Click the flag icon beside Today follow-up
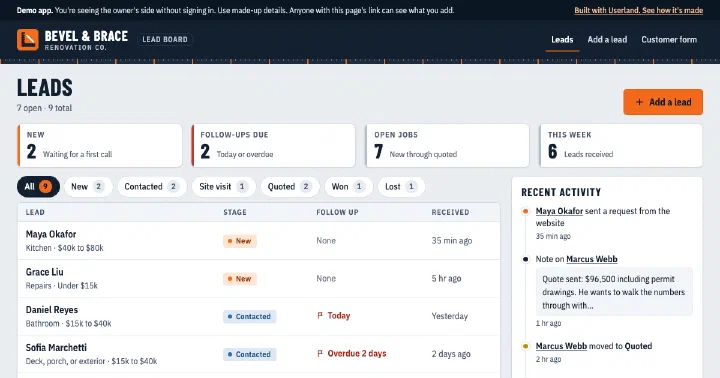Viewport: 720px width, 378px height. 320,316
